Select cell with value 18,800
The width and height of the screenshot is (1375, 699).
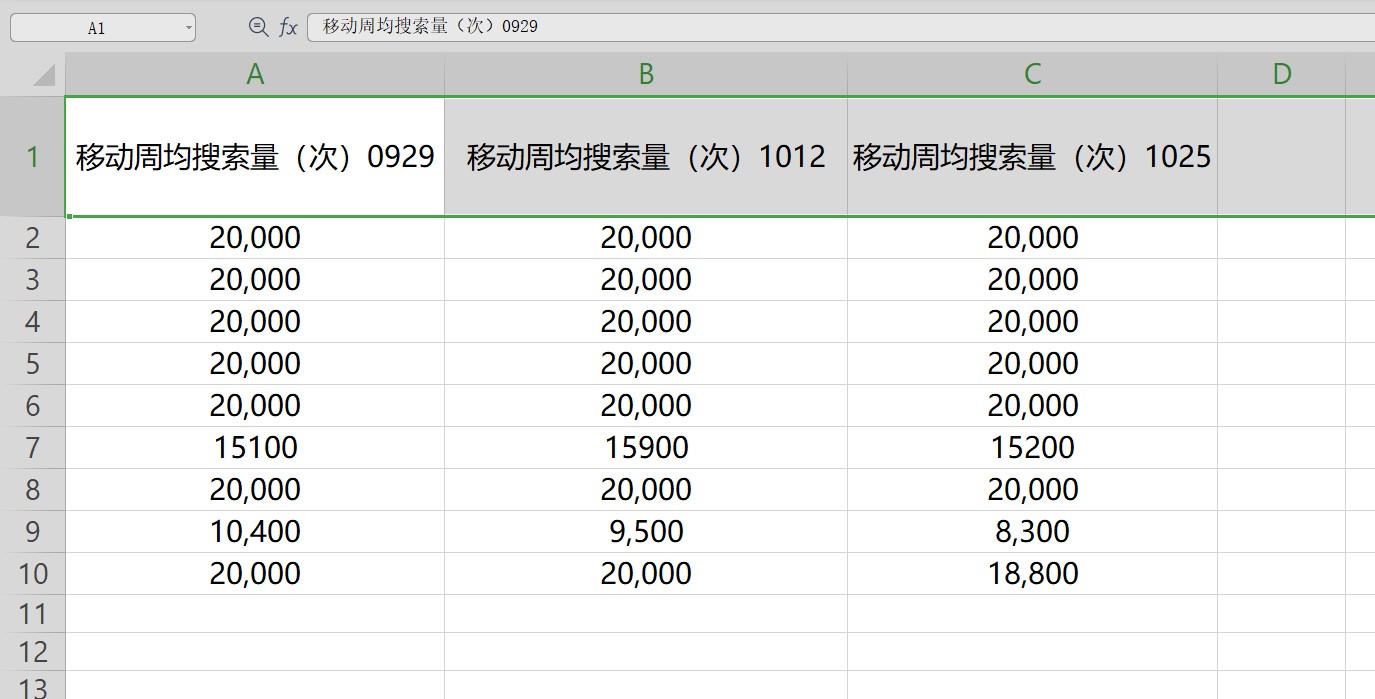1032,573
